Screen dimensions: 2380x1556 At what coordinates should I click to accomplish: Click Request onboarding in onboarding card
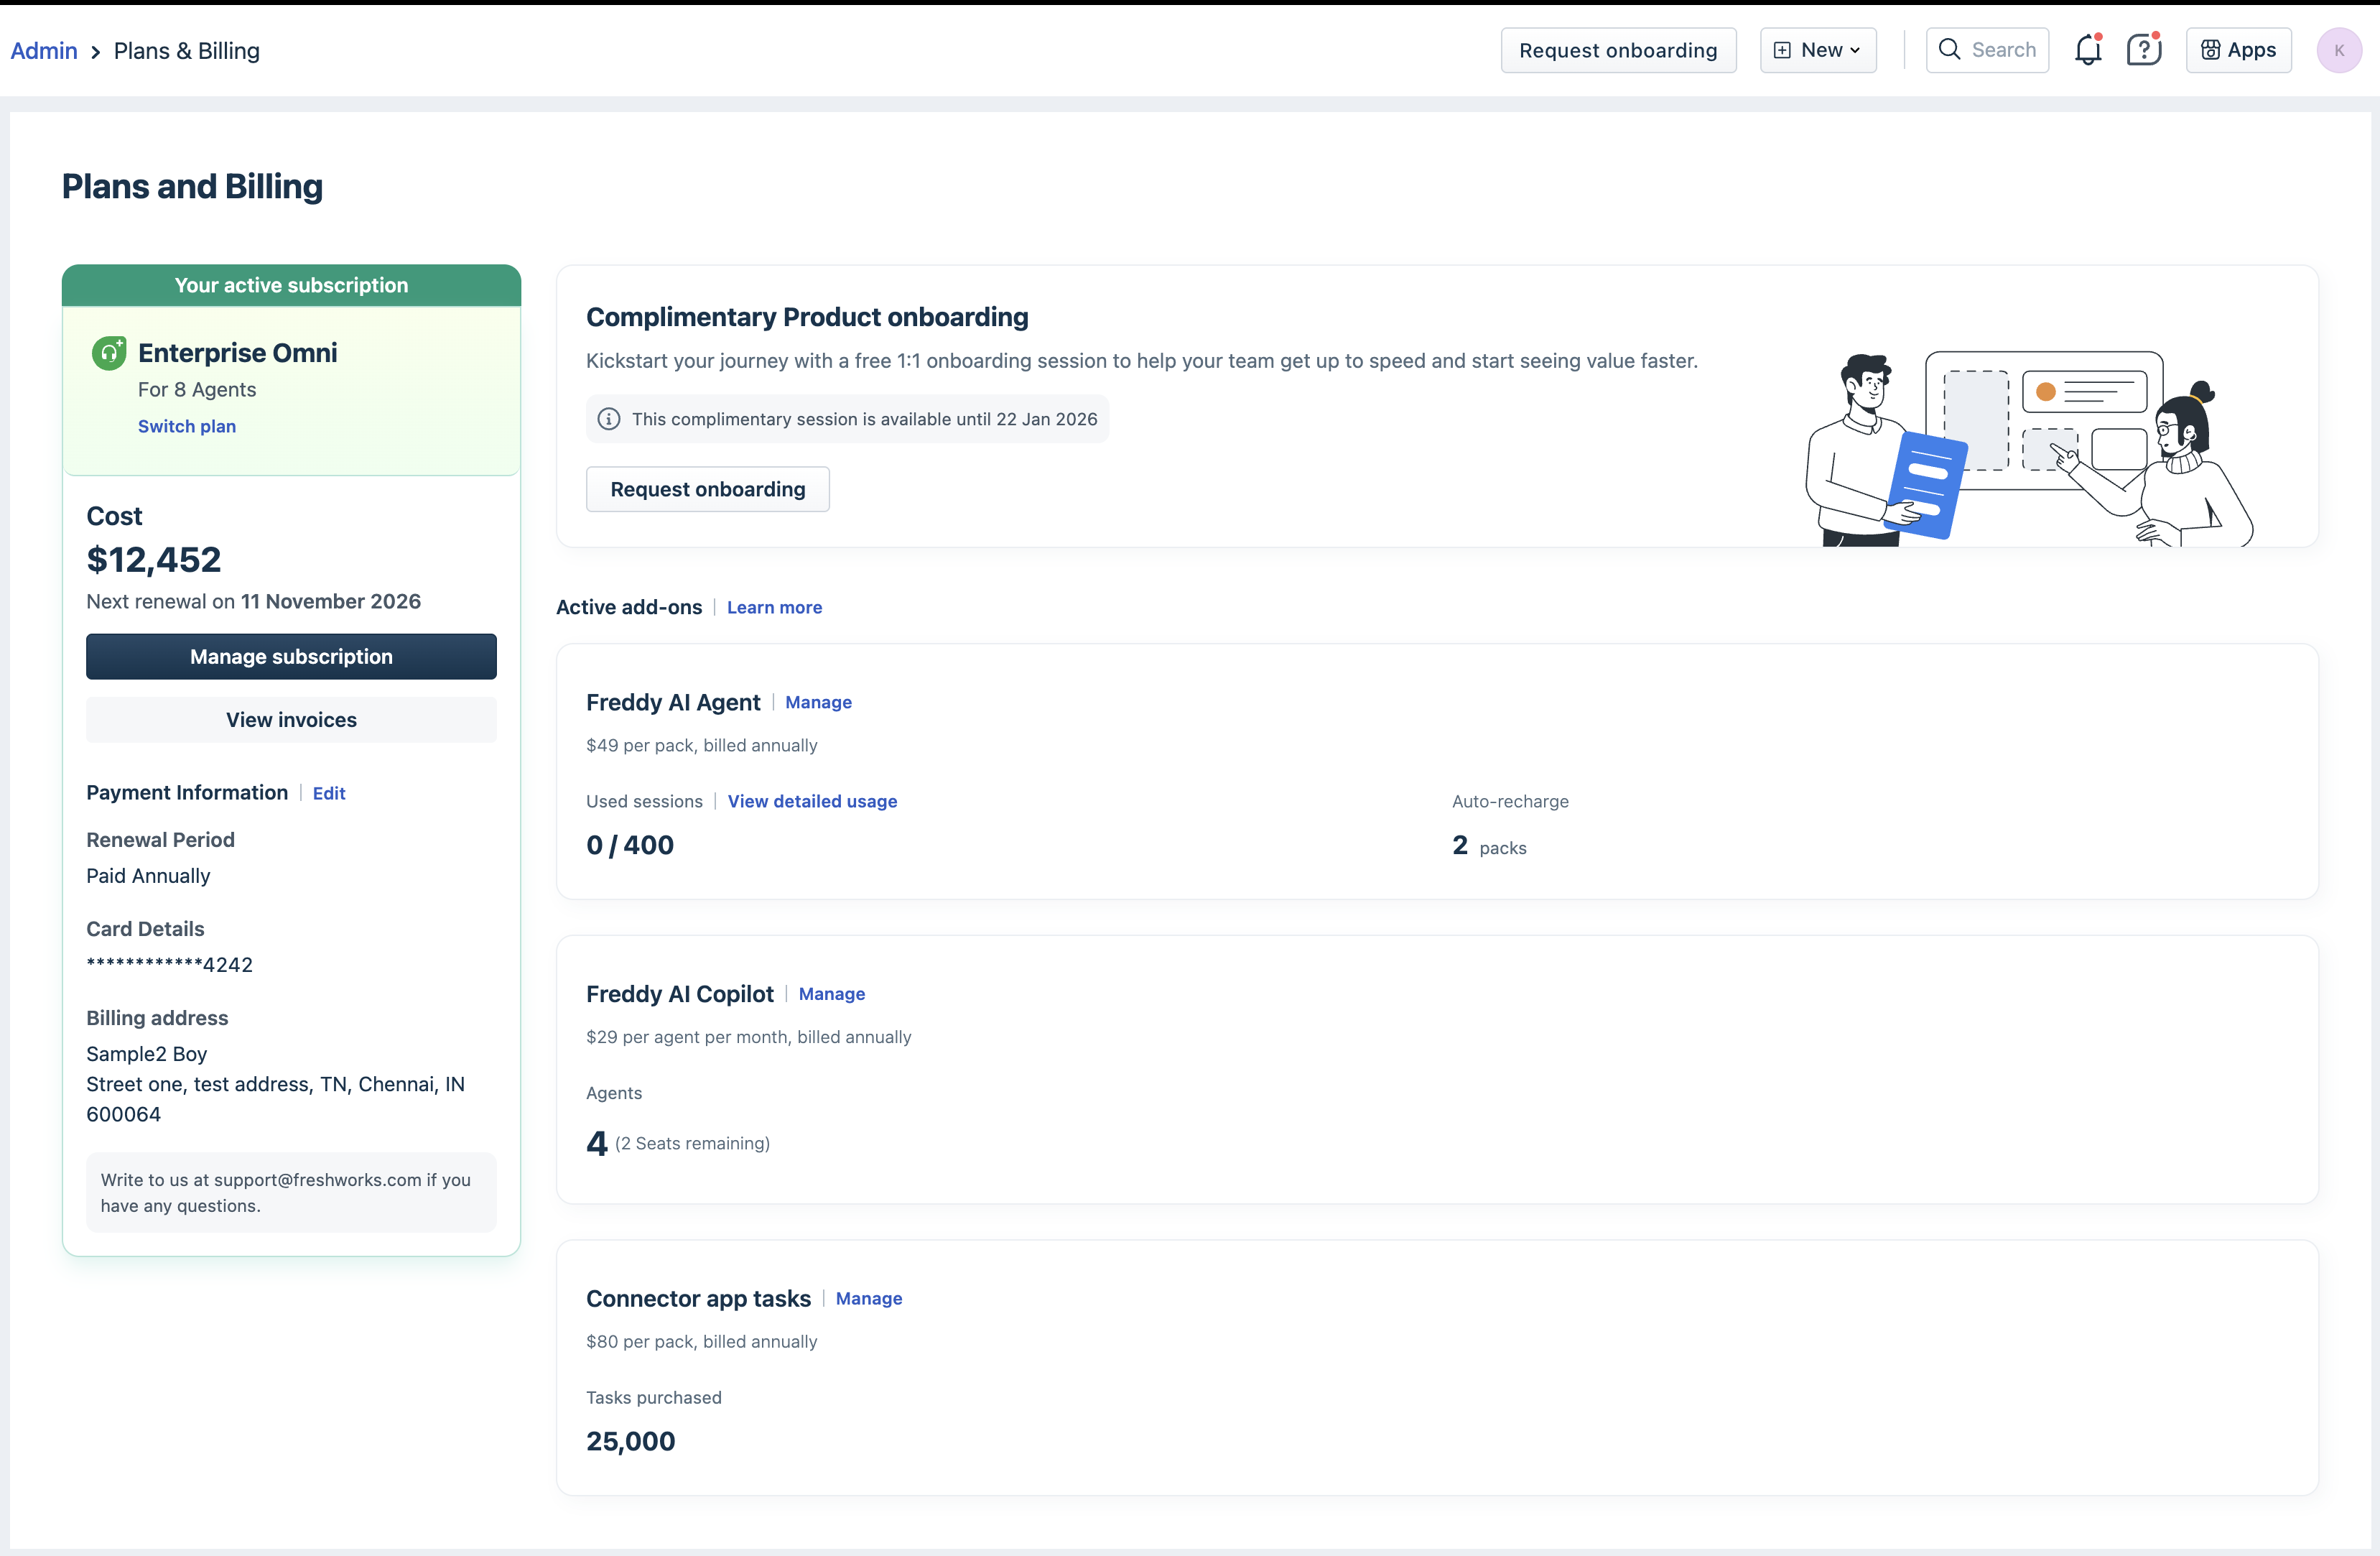(x=707, y=489)
